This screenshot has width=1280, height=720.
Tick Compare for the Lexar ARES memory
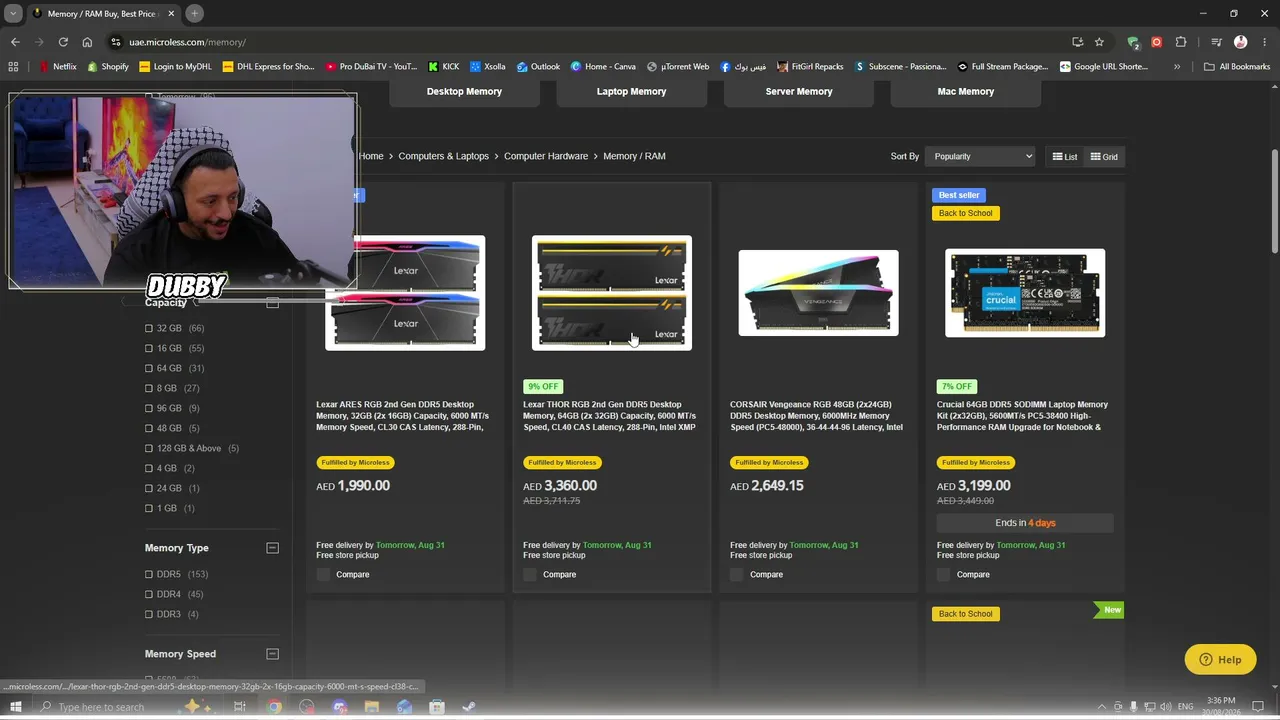pos(323,574)
